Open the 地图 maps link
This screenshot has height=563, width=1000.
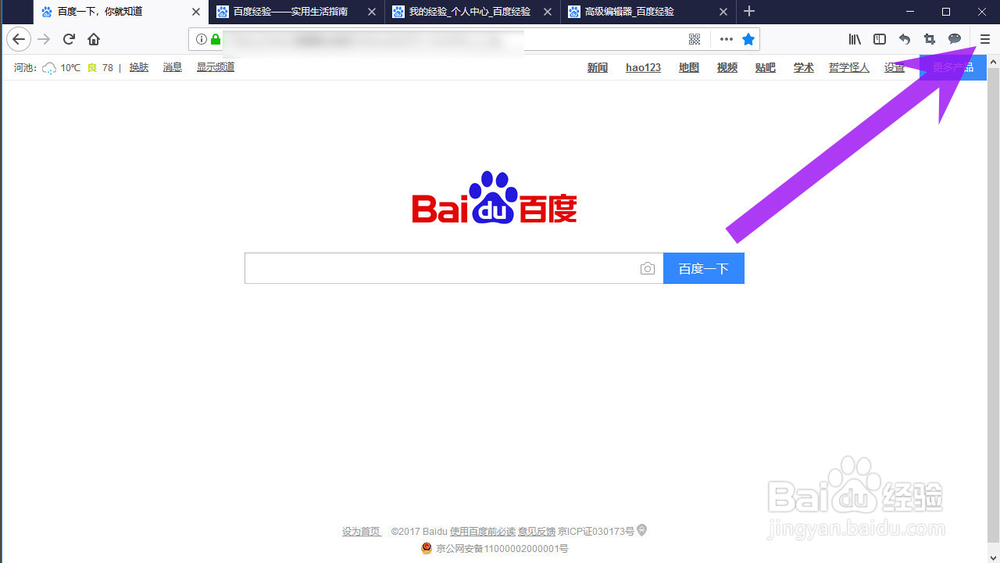click(x=689, y=68)
